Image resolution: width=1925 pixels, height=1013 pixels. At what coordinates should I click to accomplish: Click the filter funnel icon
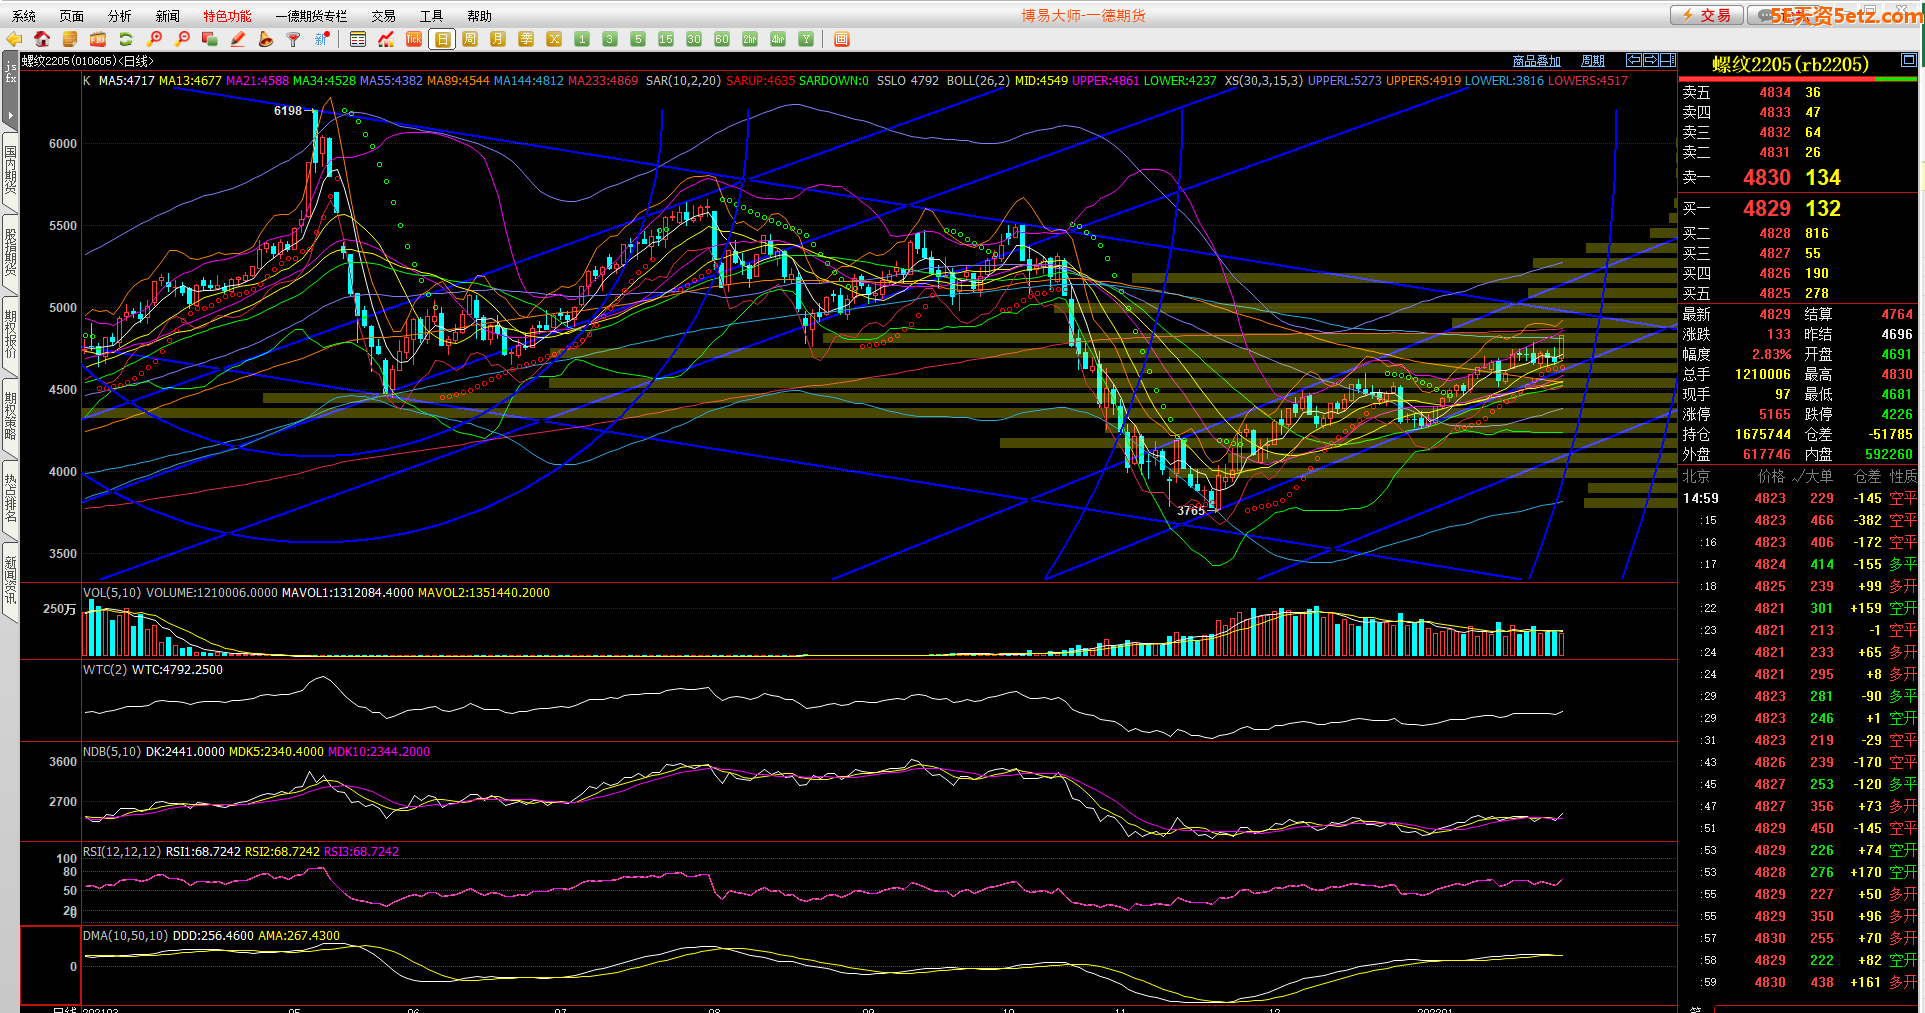tap(293, 39)
